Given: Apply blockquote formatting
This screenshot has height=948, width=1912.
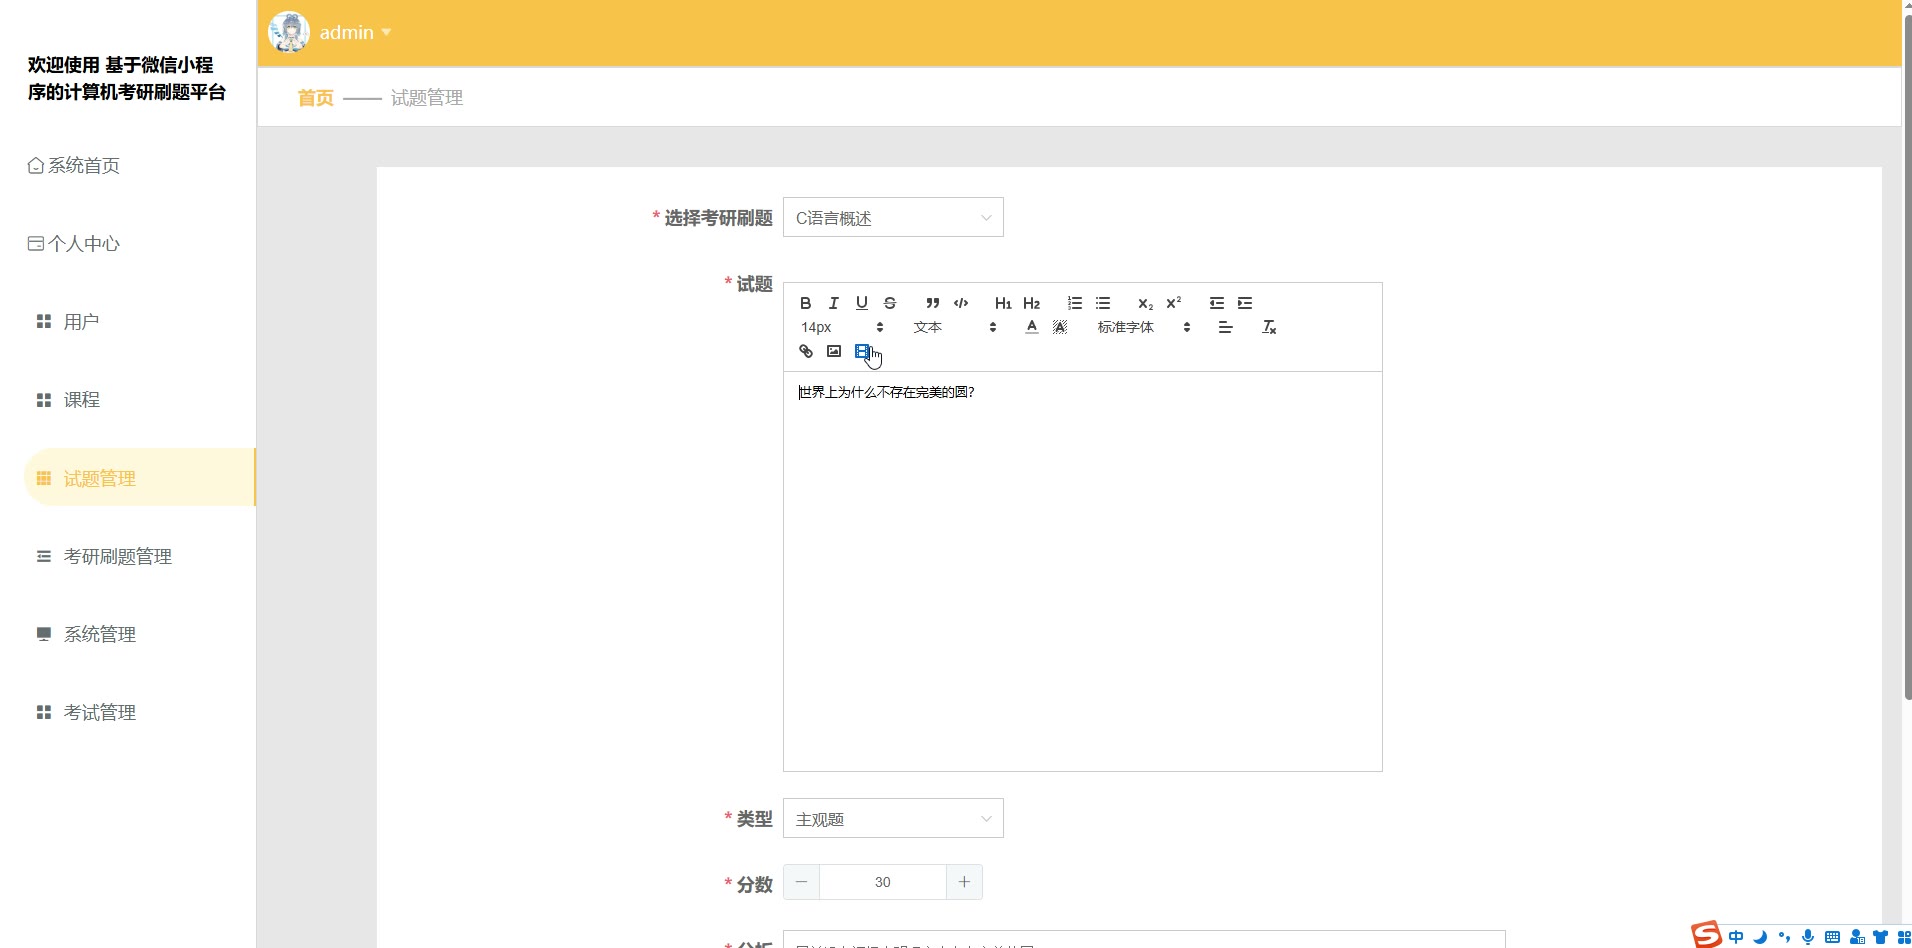Looking at the screenshot, I should pos(932,303).
